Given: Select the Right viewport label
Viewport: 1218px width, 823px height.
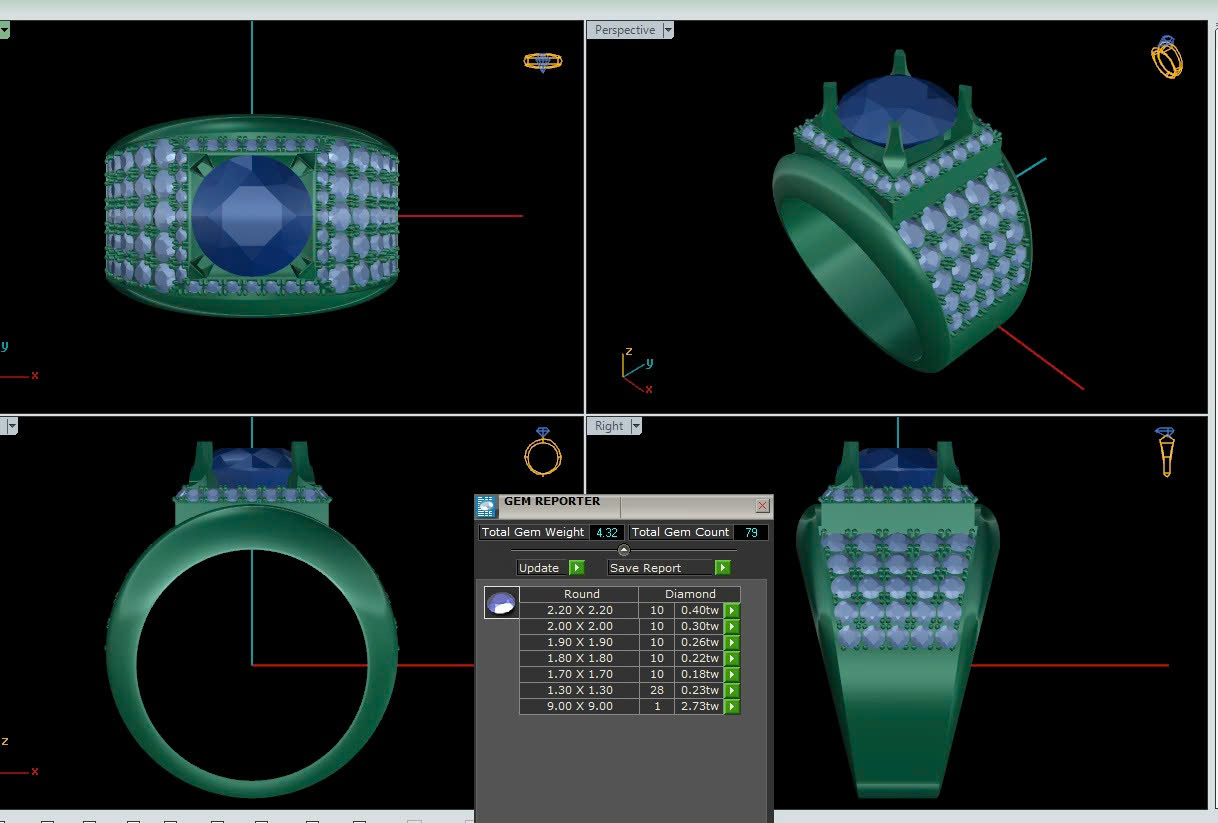Looking at the screenshot, I should 608,426.
